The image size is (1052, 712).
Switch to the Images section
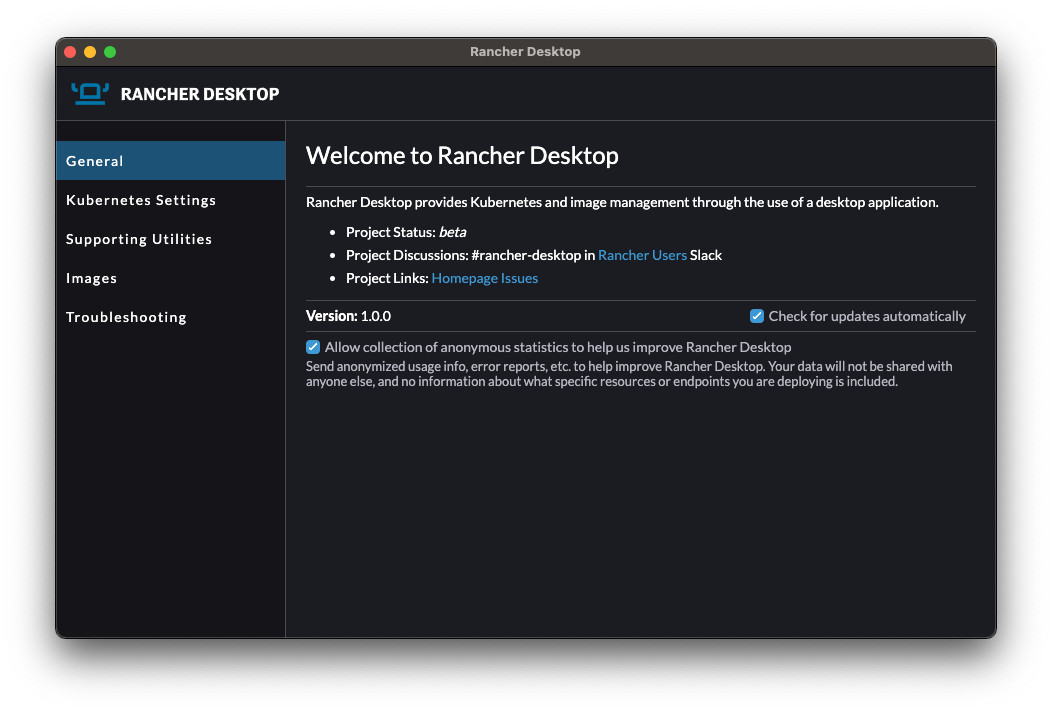[92, 278]
